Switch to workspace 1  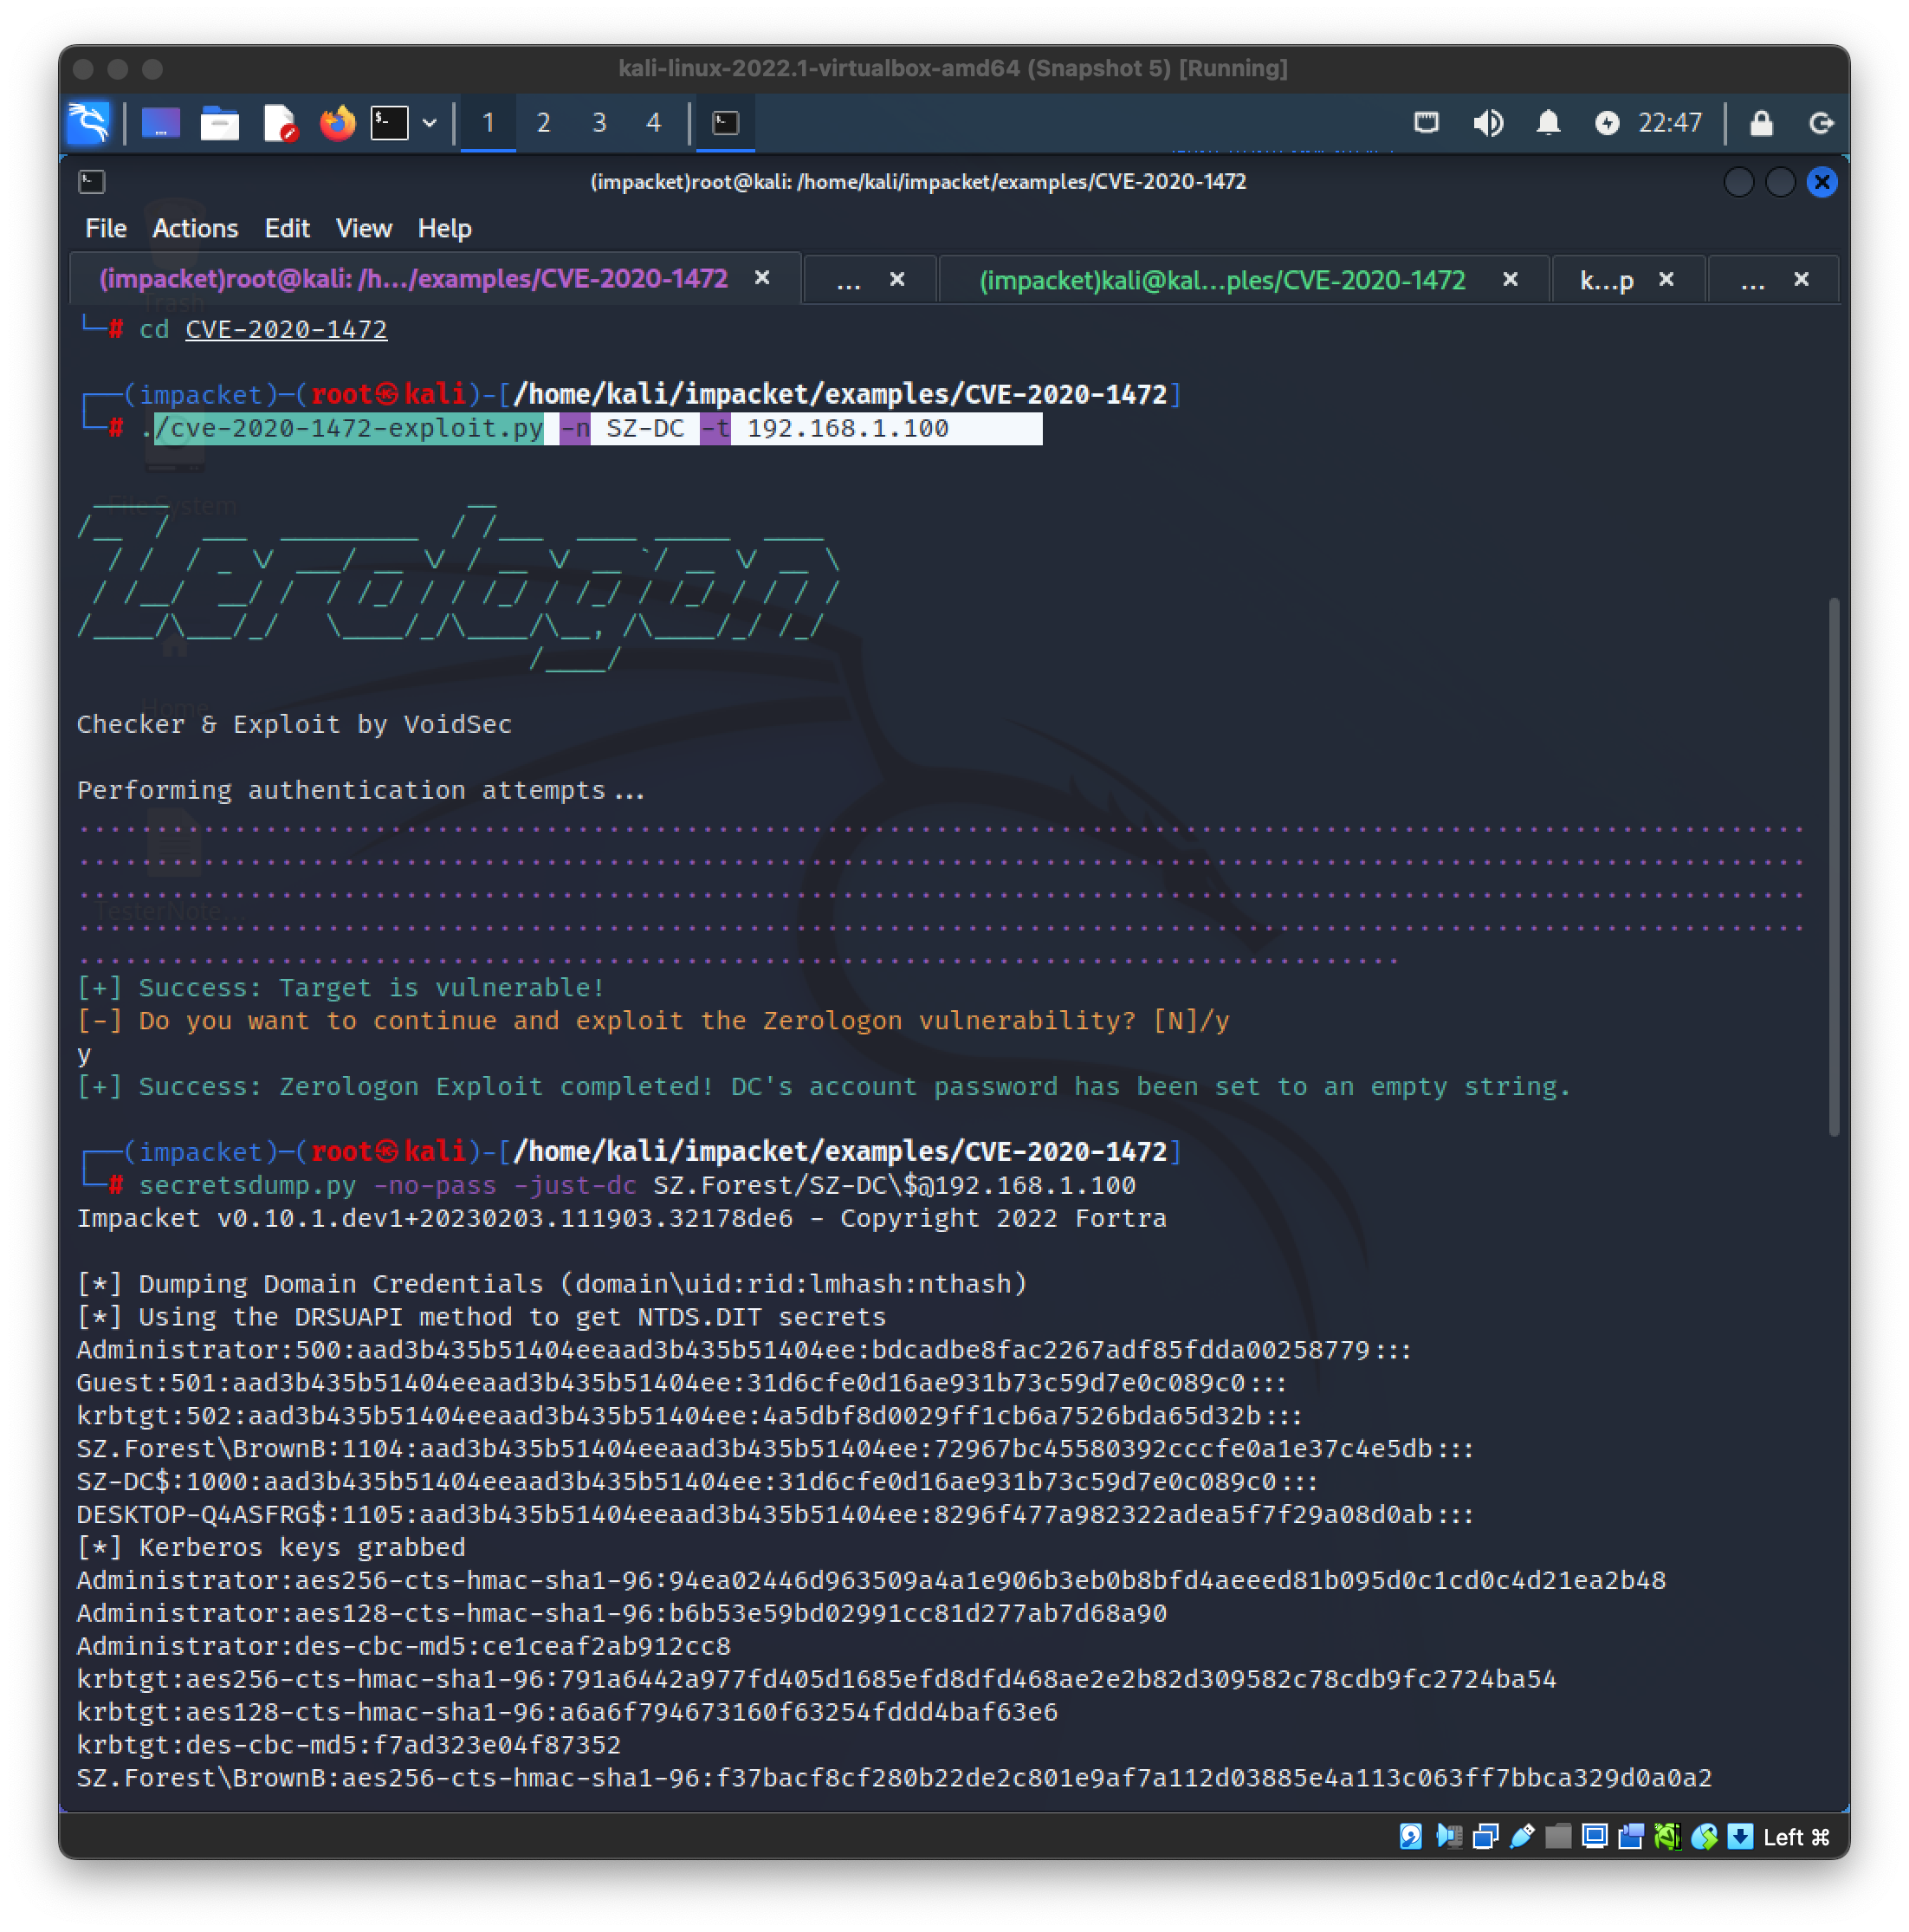[x=488, y=123]
